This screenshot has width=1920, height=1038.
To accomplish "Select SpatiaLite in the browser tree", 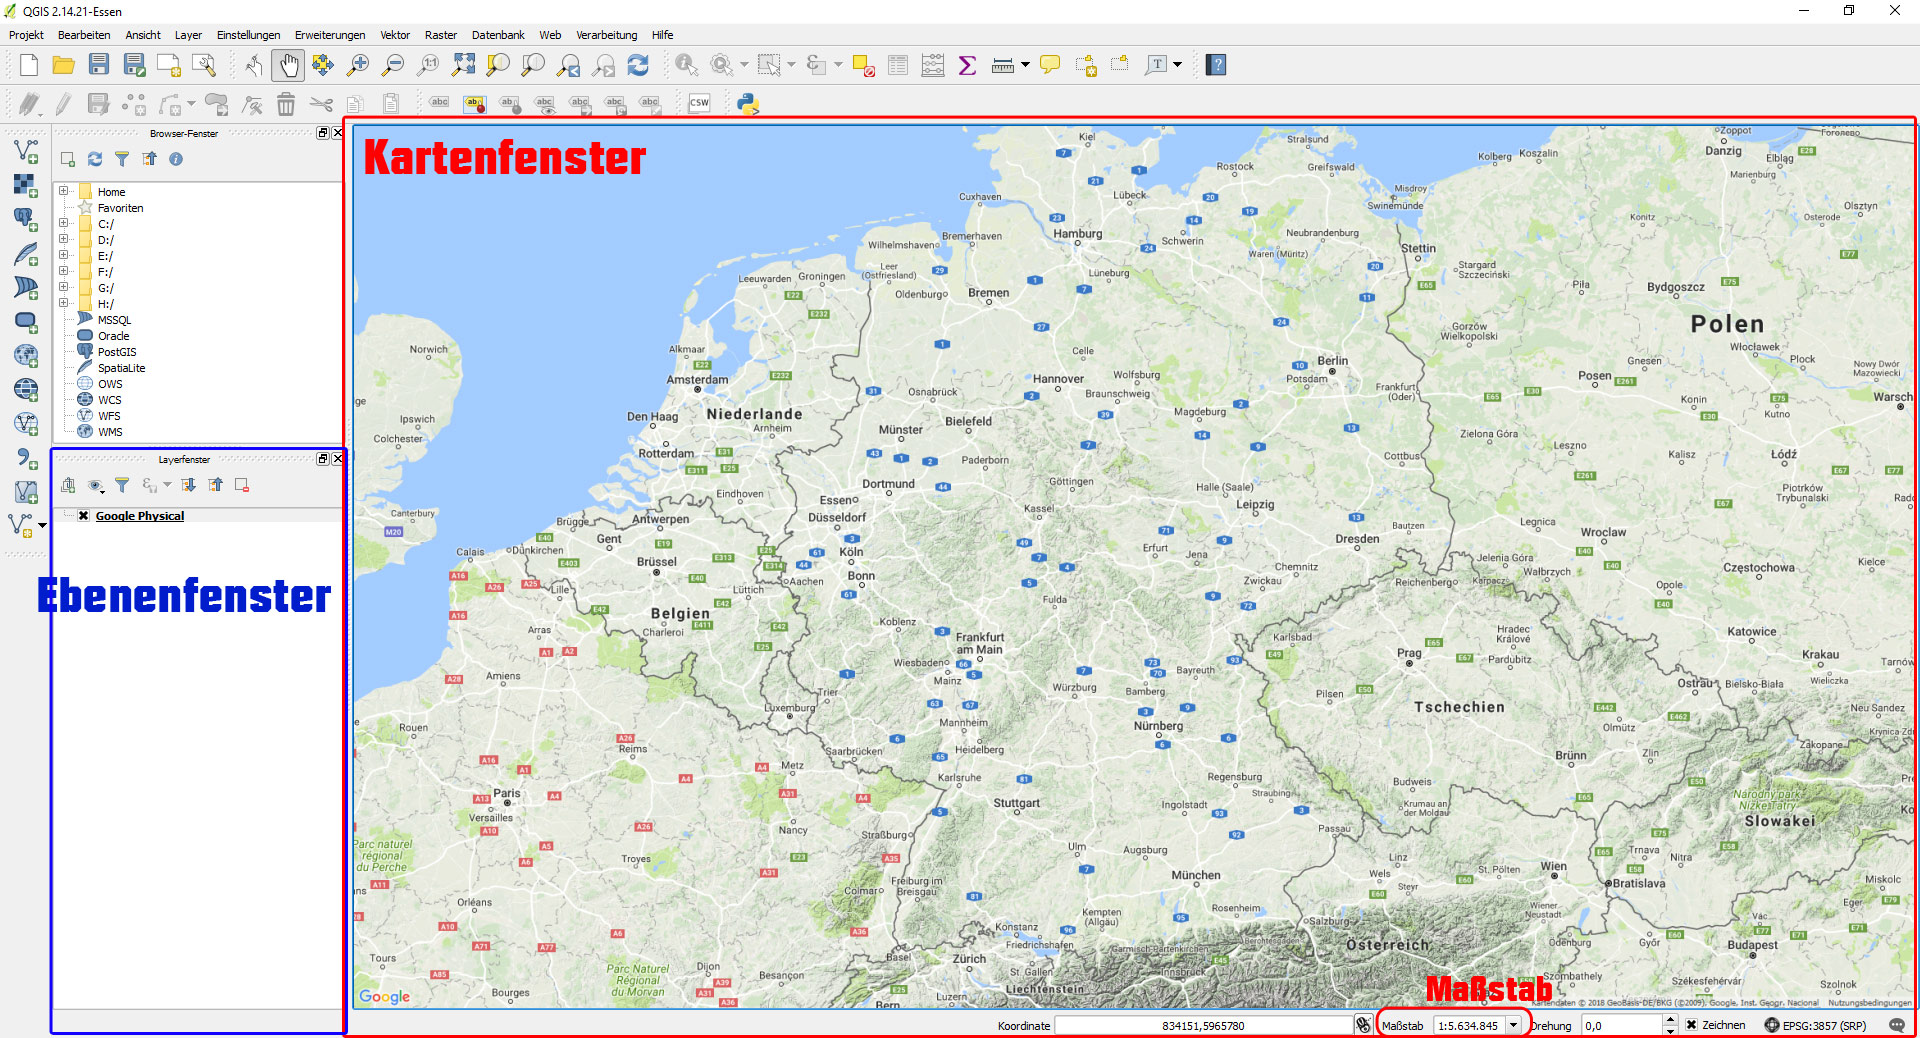I will [121, 368].
